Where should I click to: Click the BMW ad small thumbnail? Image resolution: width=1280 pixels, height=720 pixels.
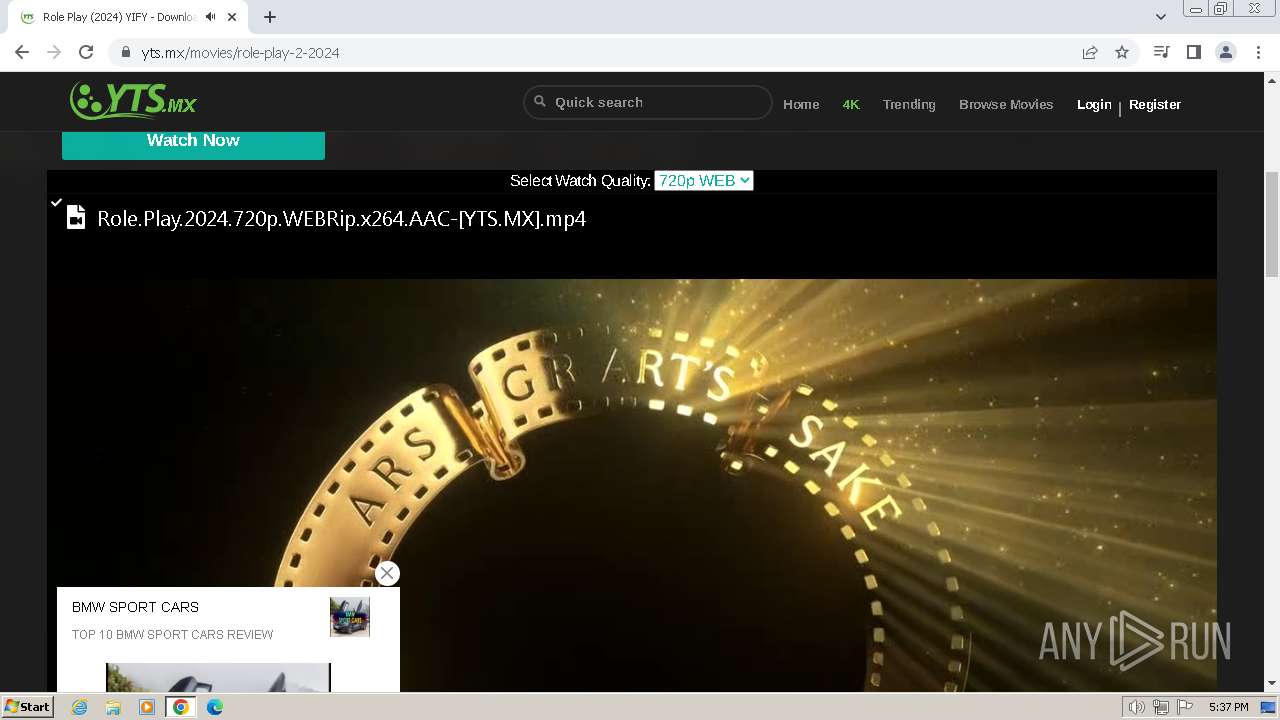tap(350, 617)
